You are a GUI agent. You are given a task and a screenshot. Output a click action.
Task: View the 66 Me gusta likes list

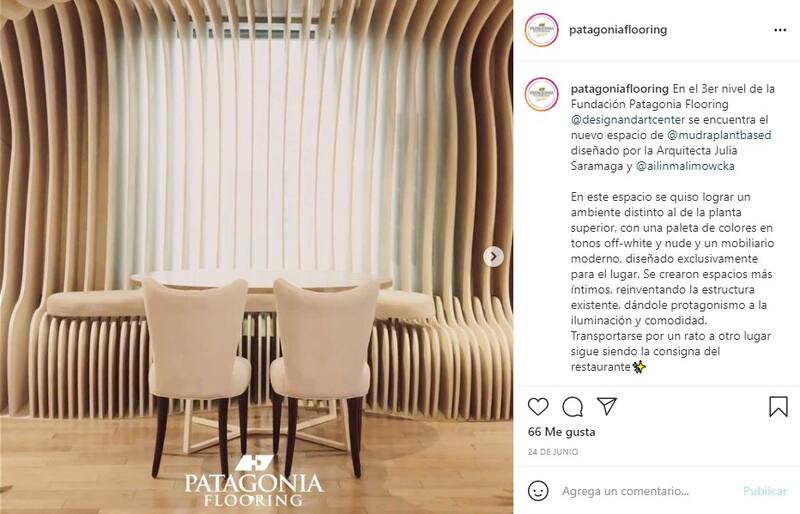(561, 432)
